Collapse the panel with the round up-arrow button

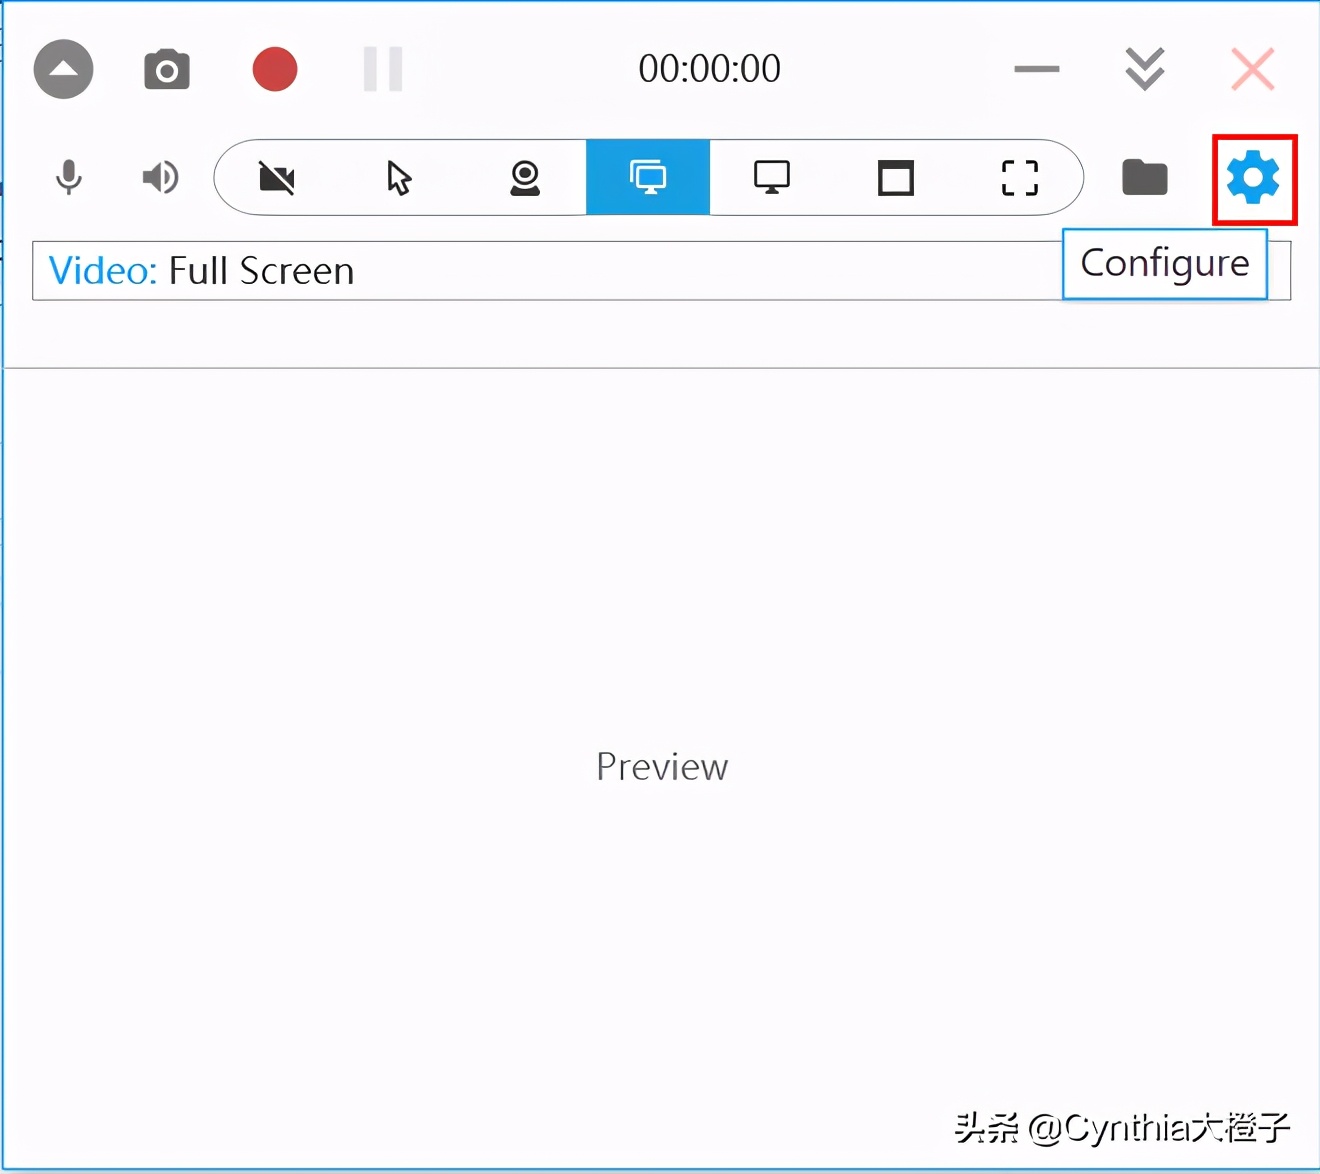tap(63, 69)
